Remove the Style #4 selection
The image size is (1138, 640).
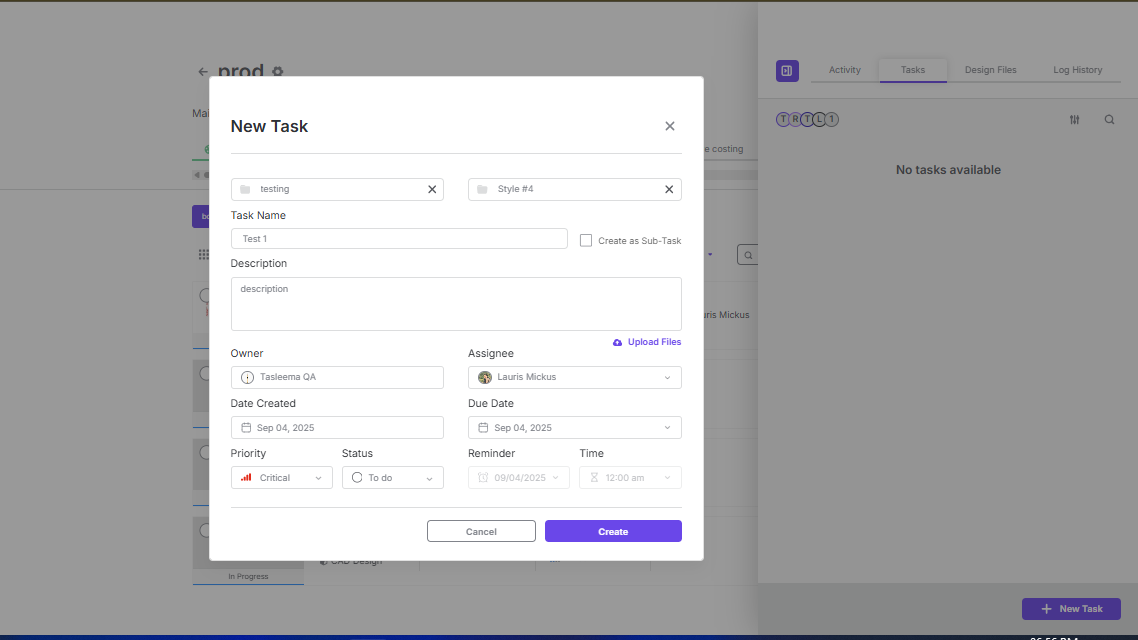[x=669, y=189]
